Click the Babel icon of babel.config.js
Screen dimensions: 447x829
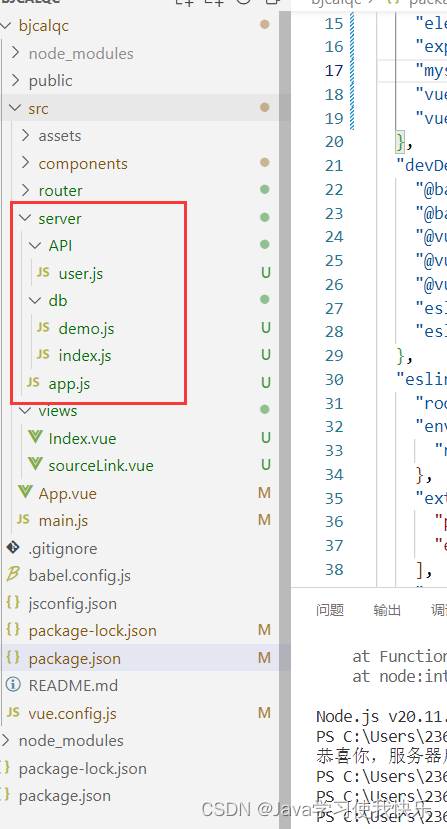pos(13,575)
